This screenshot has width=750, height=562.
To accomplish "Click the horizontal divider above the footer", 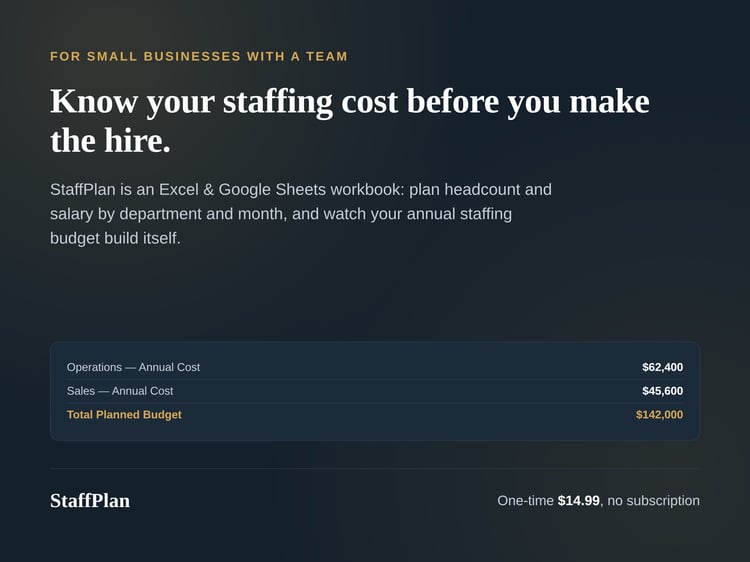I will pos(375,468).
